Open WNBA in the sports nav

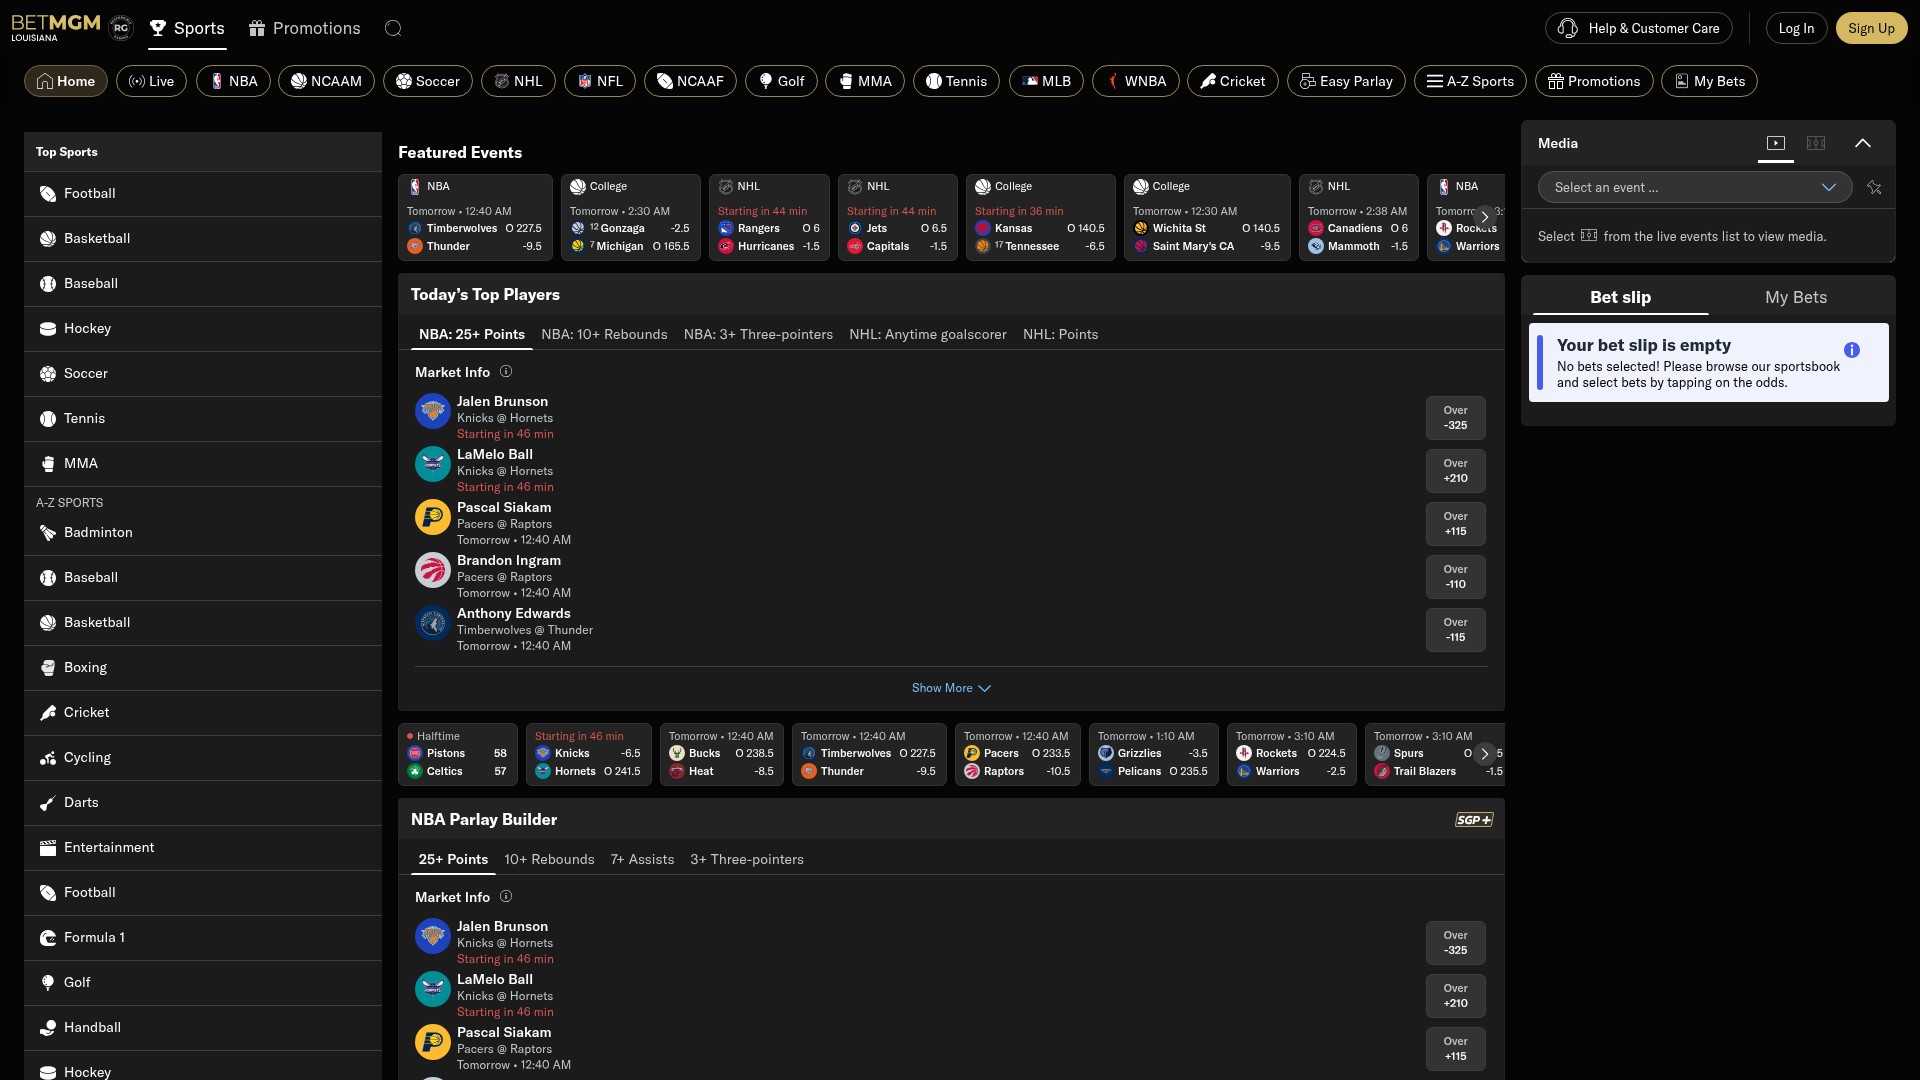[x=1136, y=81]
